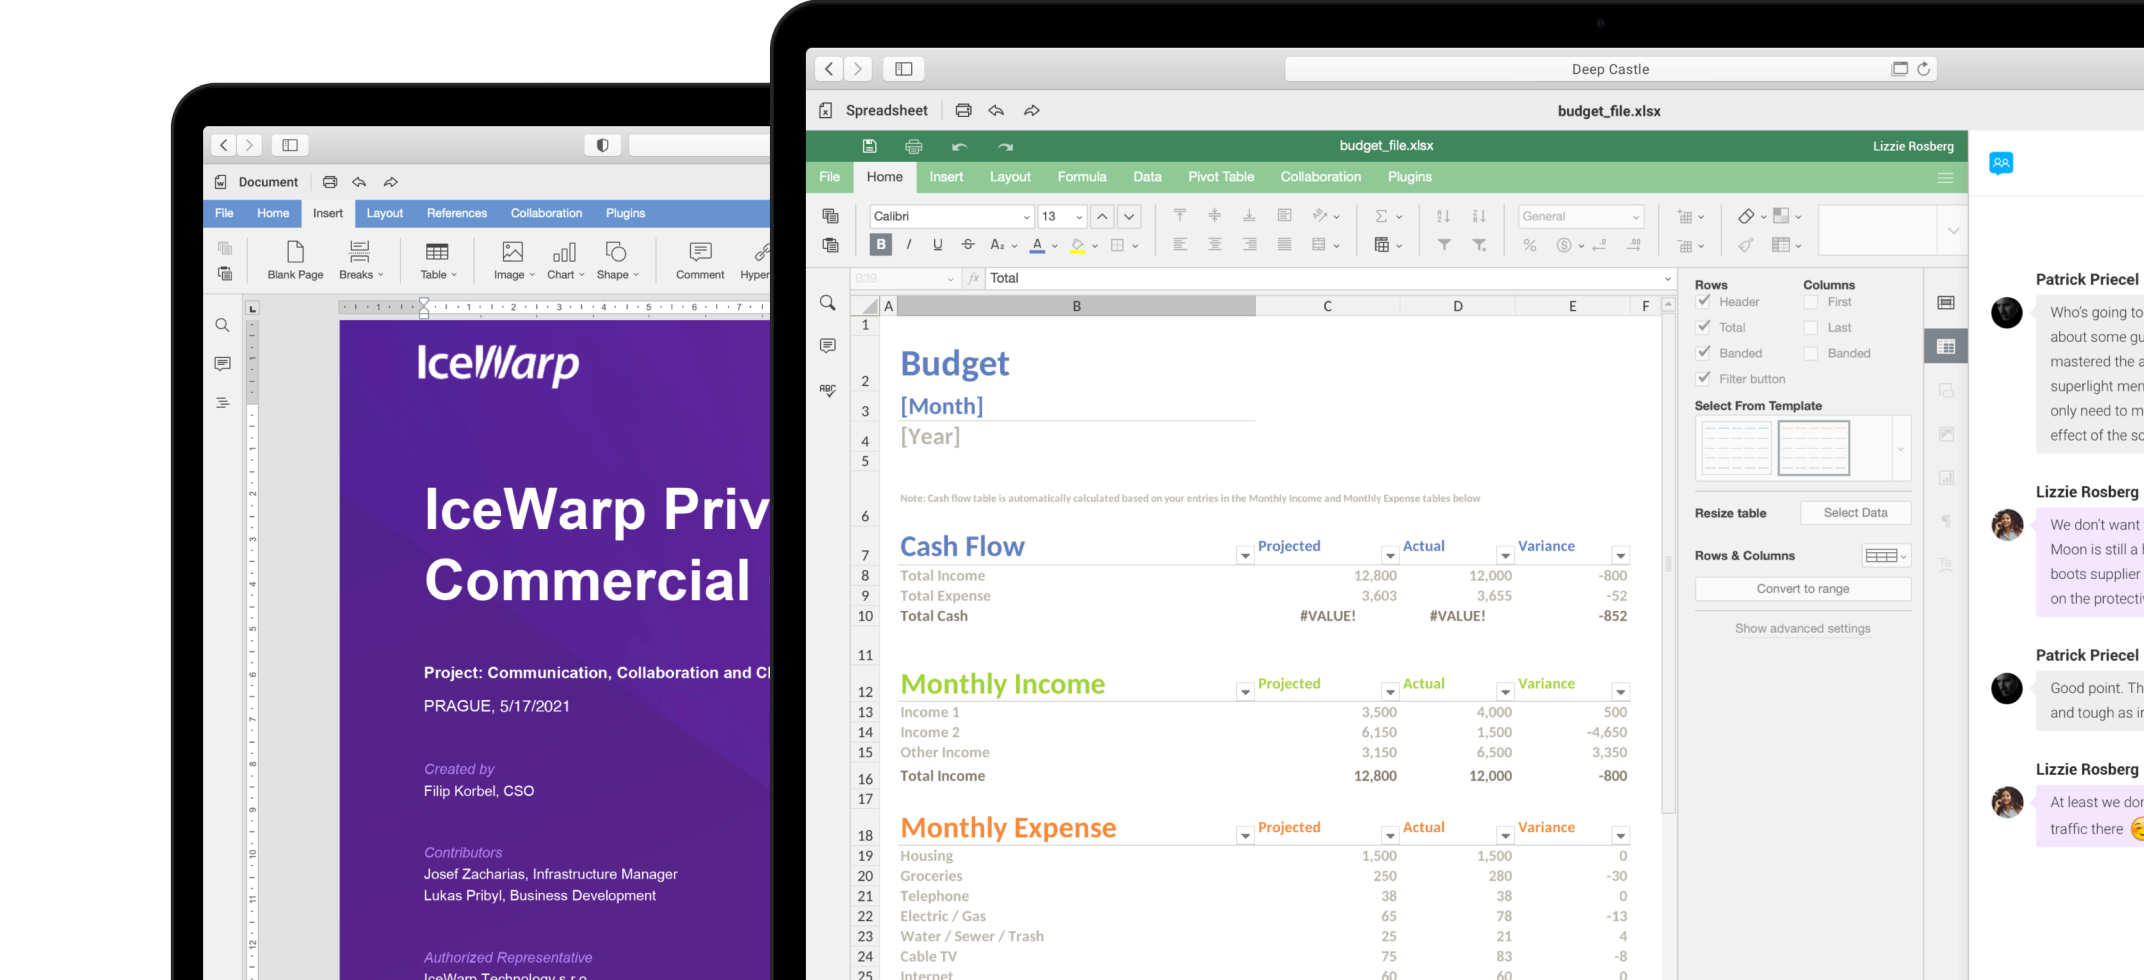The image size is (2144, 980).
Task: Open the Cash Flow column filter dropdown
Action: (1245, 555)
